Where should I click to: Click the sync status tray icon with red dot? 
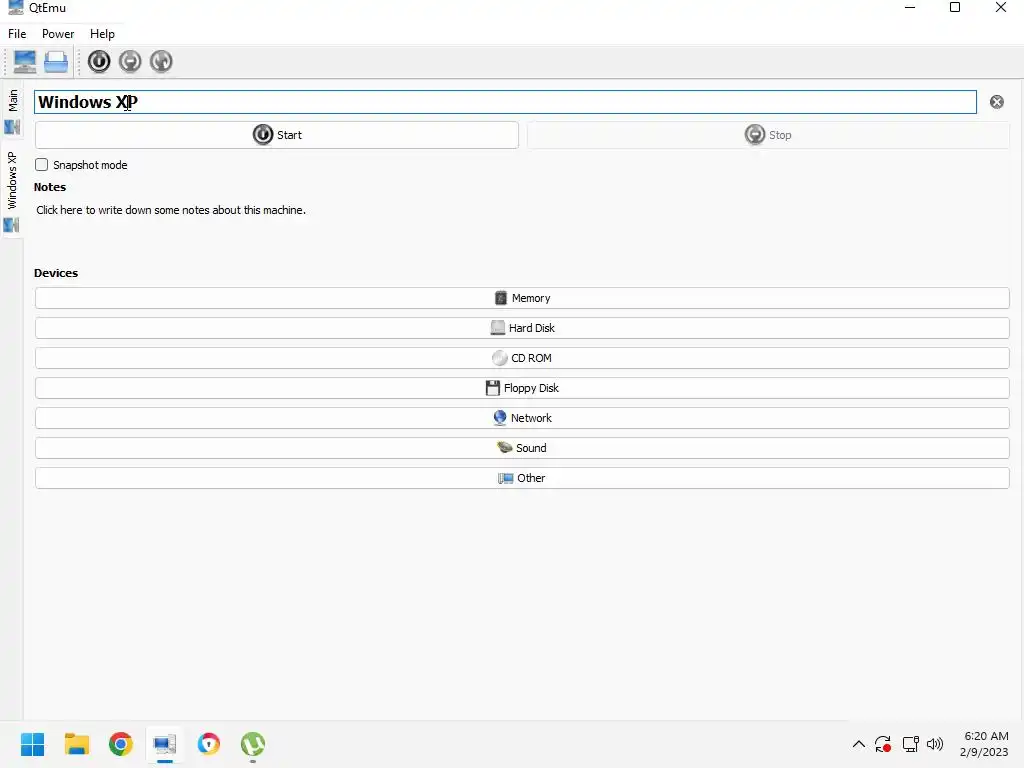tap(883, 744)
